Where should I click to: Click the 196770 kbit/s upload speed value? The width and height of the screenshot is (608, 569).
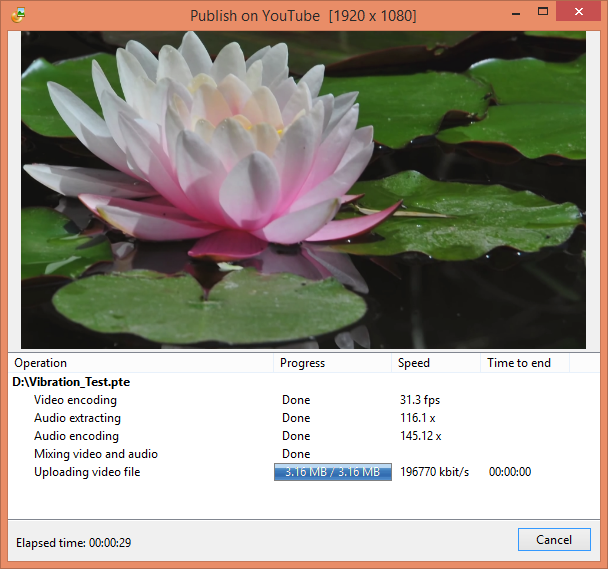point(434,472)
